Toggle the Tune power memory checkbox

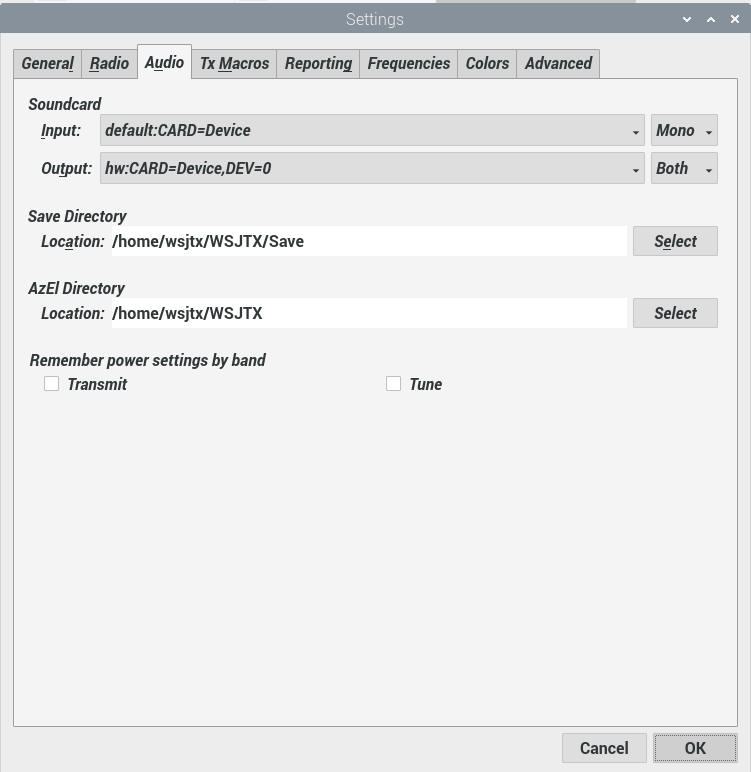coord(394,384)
